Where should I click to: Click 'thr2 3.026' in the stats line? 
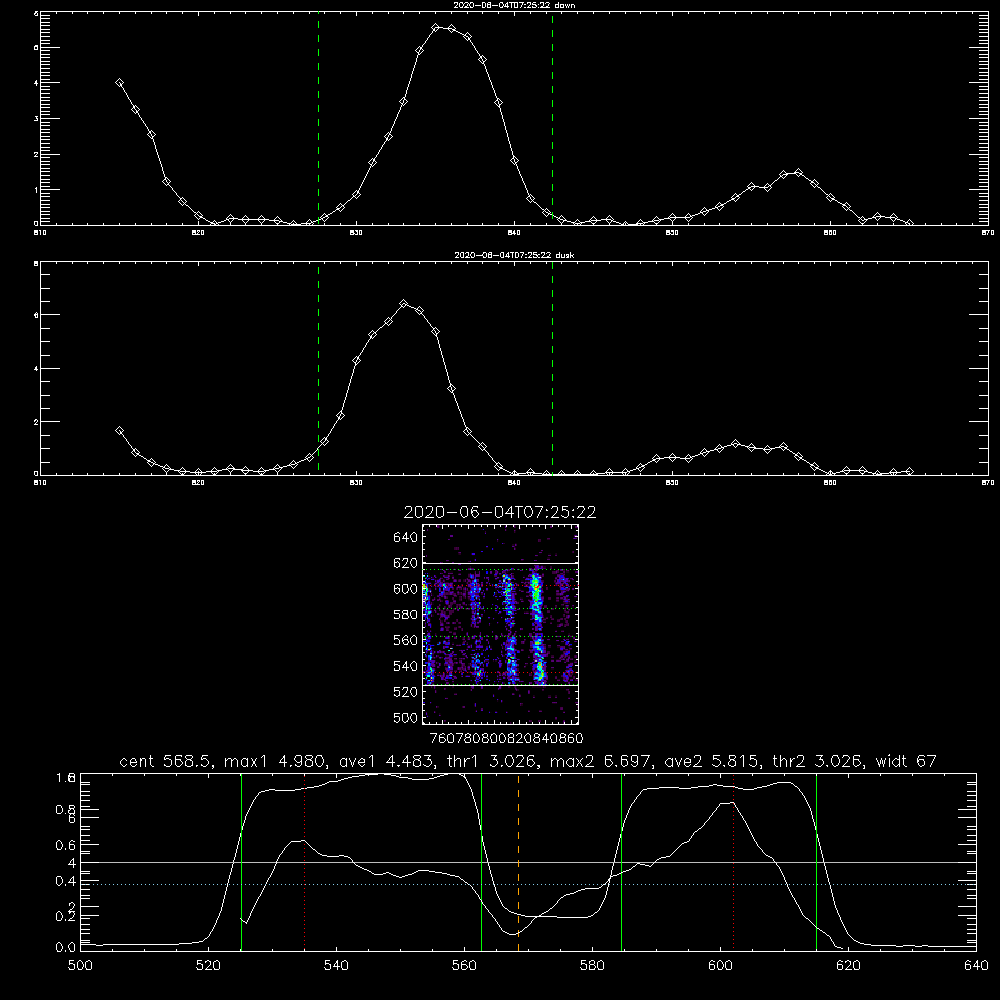817,761
